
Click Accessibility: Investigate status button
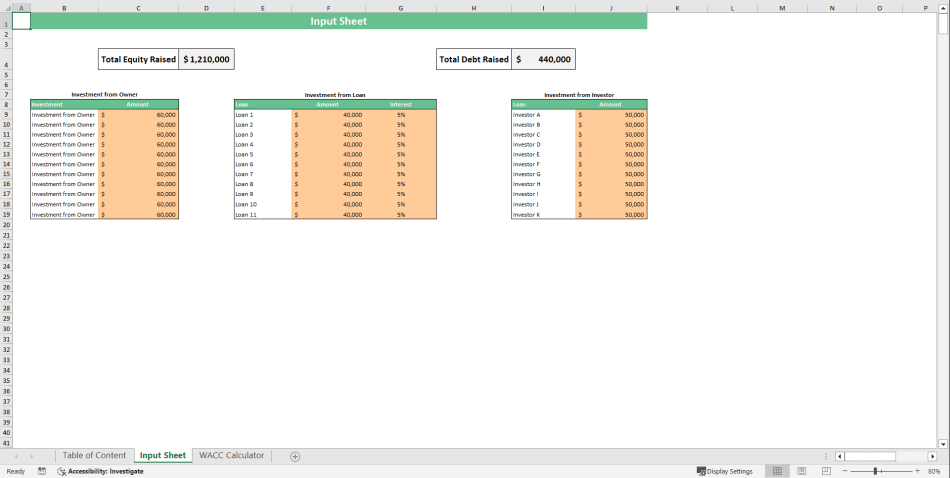[100, 471]
